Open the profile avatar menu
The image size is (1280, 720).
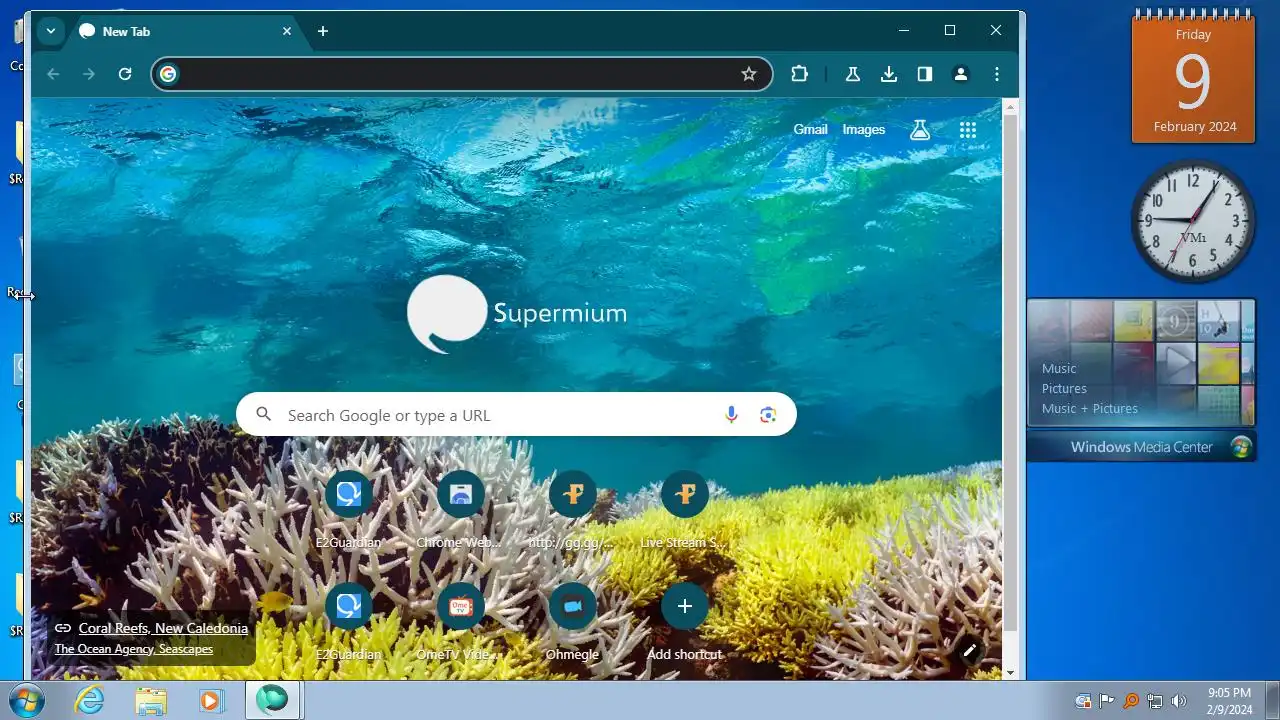point(961,74)
